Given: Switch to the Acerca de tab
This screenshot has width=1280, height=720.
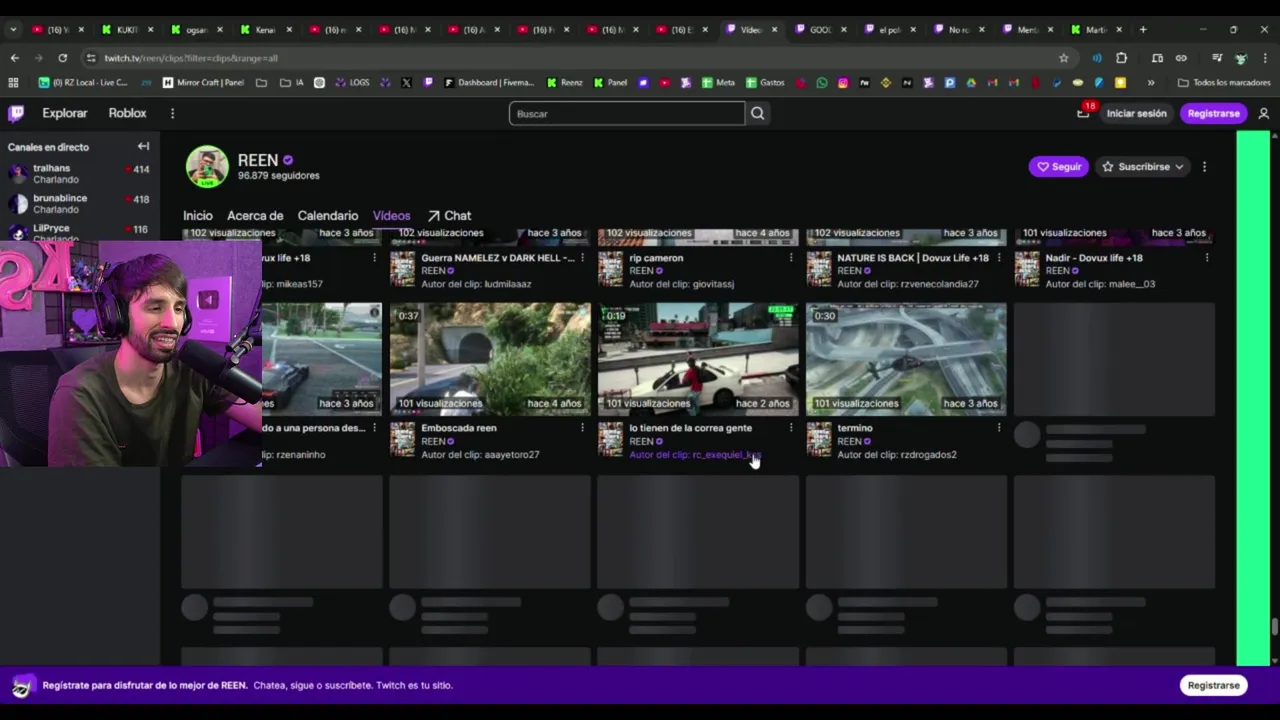Looking at the screenshot, I should (x=255, y=215).
